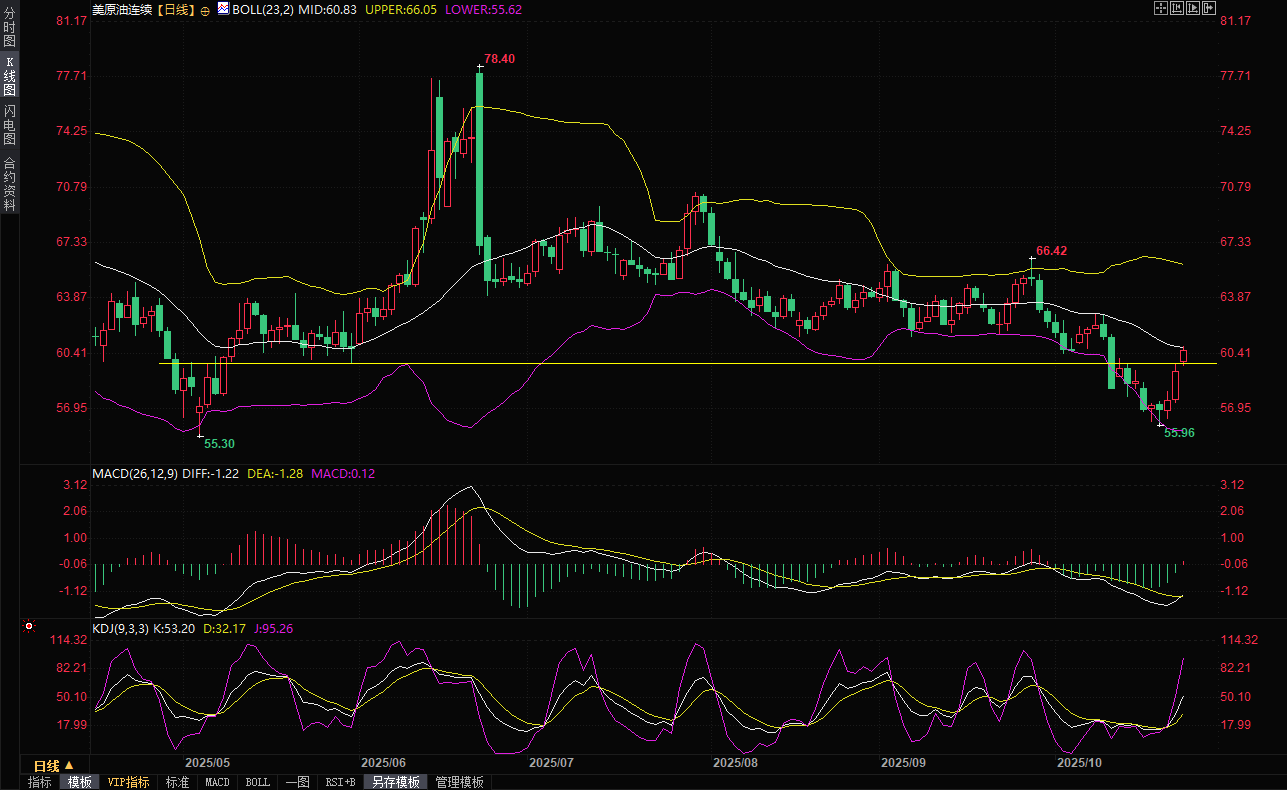Click the 78.40 high price label
Viewport: 1287px width, 790px height.
[499, 59]
